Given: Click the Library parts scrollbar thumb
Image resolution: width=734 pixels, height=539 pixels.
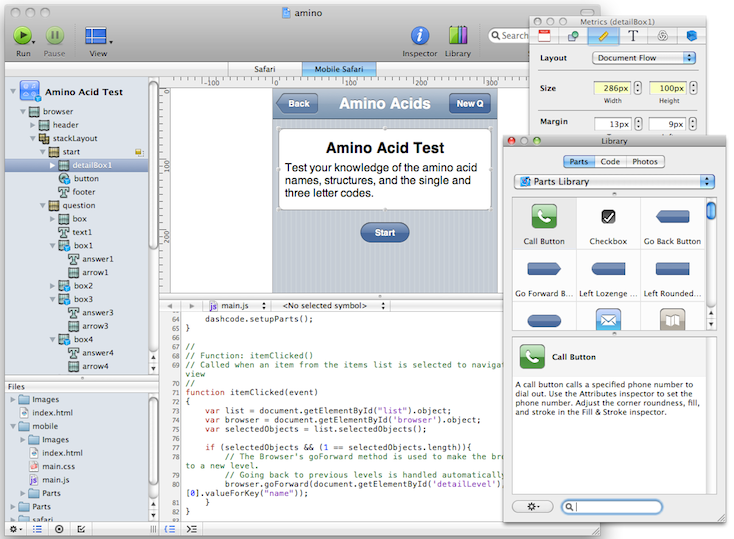Looking at the screenshot, I should coord(711,210).
